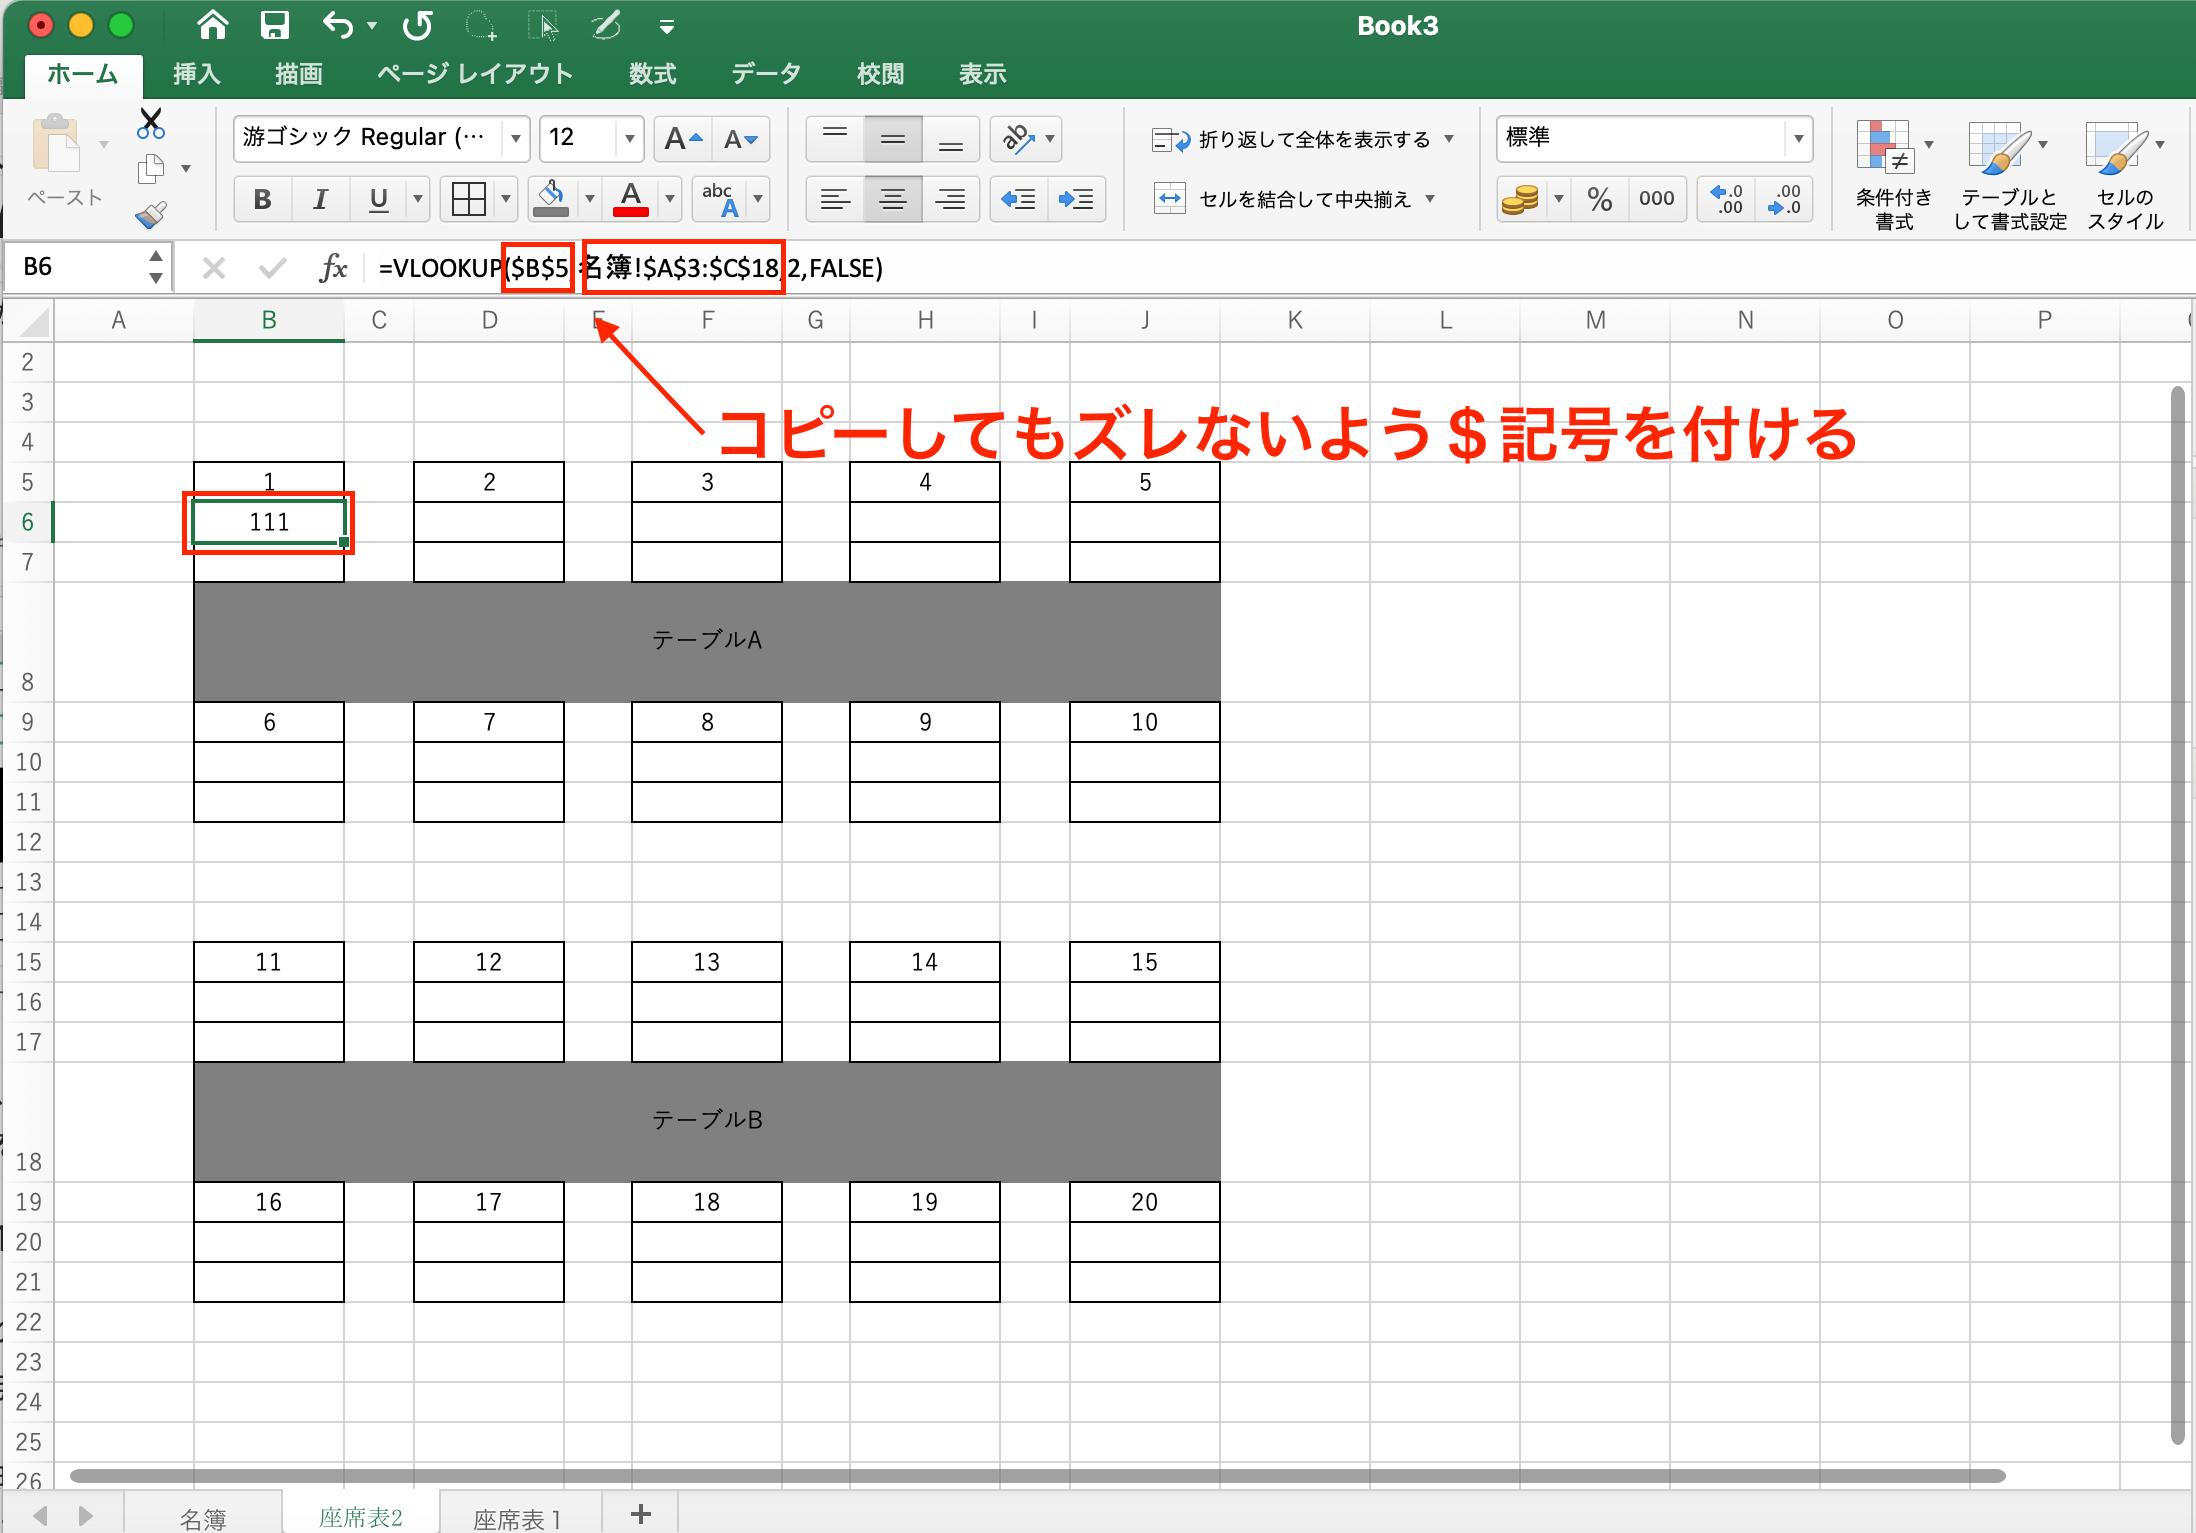Image resolution: width=2196 pixels, height=1533 pixels.
Task: Click the horizontal scrollbar
Action: point(1037,1476)
